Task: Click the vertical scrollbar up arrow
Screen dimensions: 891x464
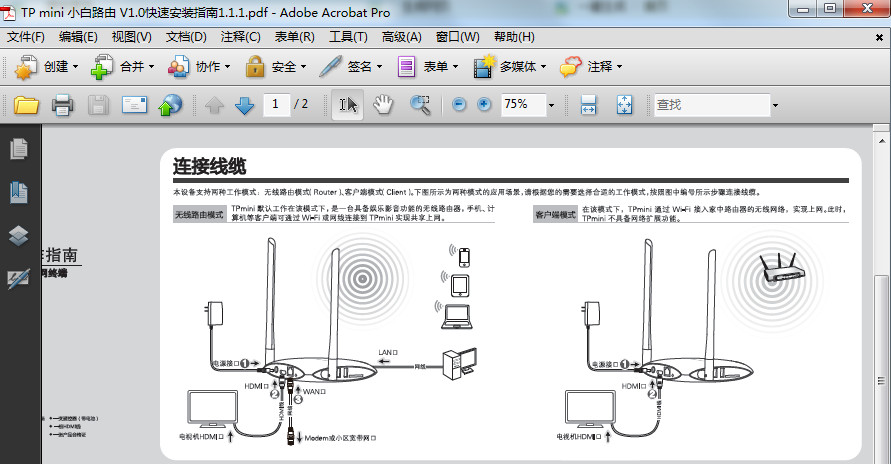Action: point(882,141)
